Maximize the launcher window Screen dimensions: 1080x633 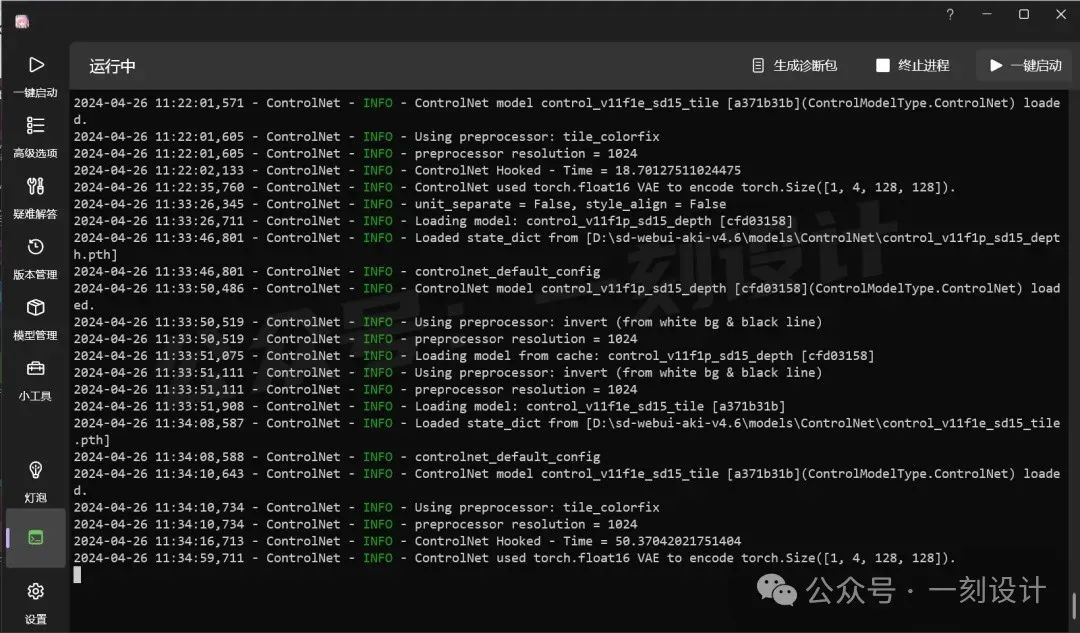point(1024,14)
